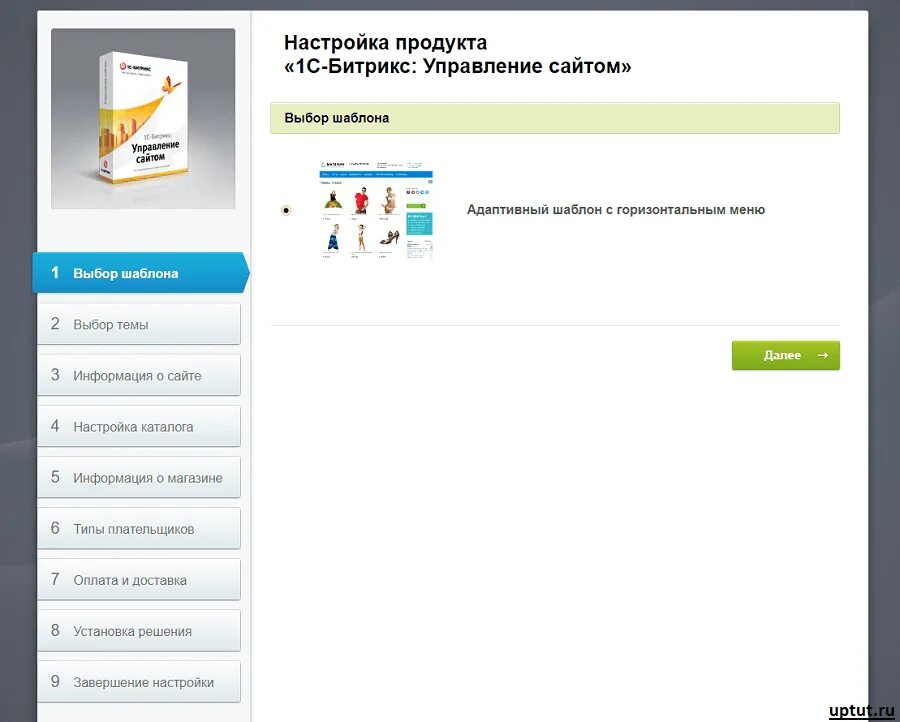Click the arrow icon on Далее button
The height and width of the screenshot is (722, 900).
coord(823,355)
